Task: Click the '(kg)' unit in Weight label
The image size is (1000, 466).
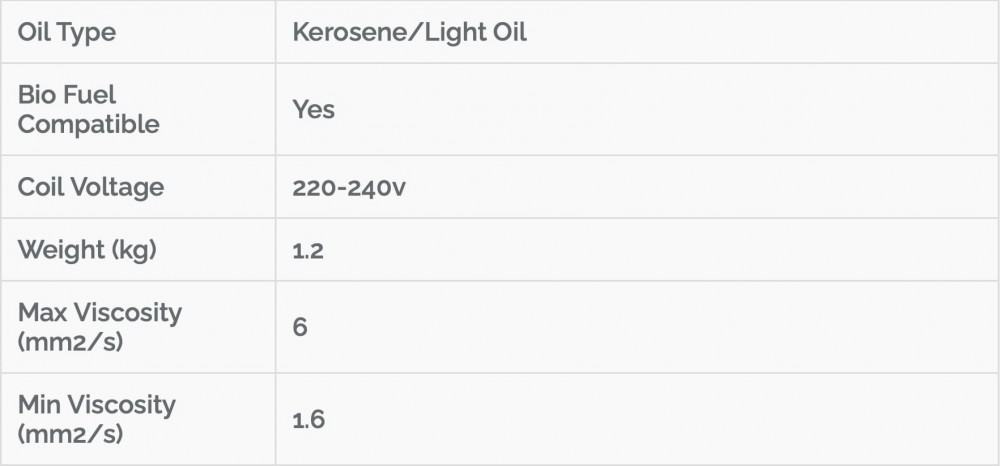Action: click(134, 249)
